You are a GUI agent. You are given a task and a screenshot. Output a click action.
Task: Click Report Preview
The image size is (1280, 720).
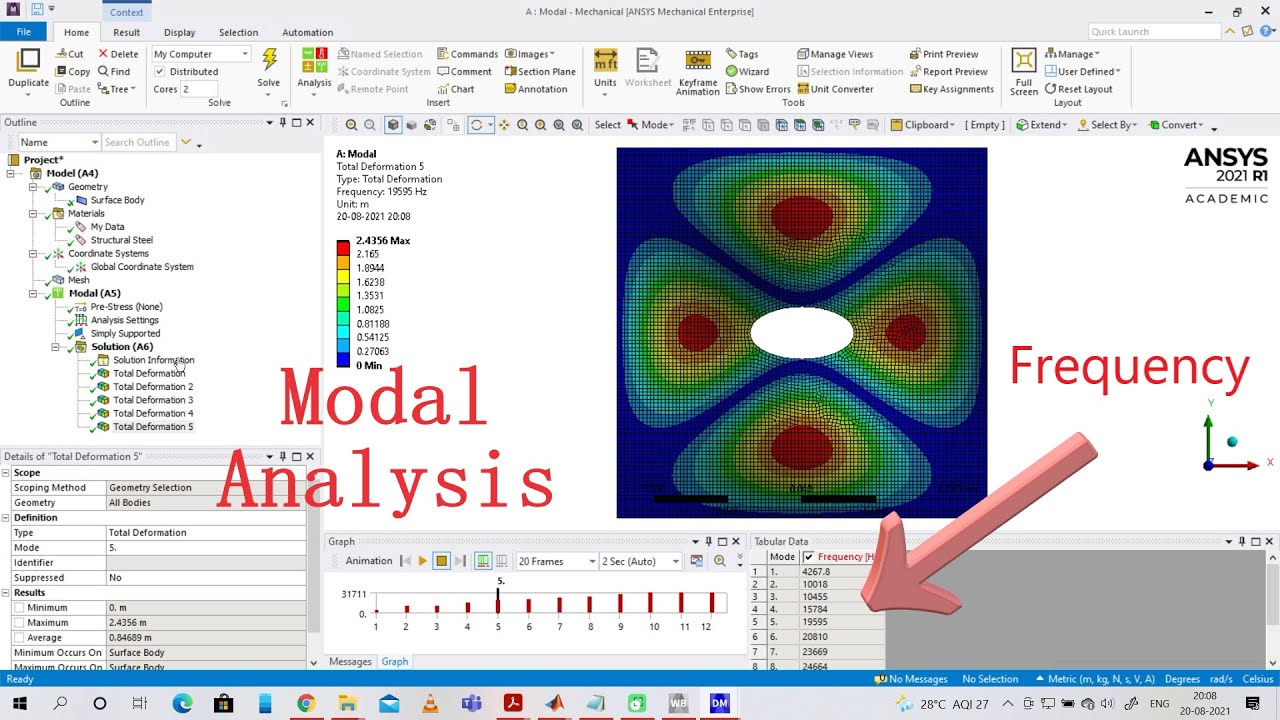(948, 71)
